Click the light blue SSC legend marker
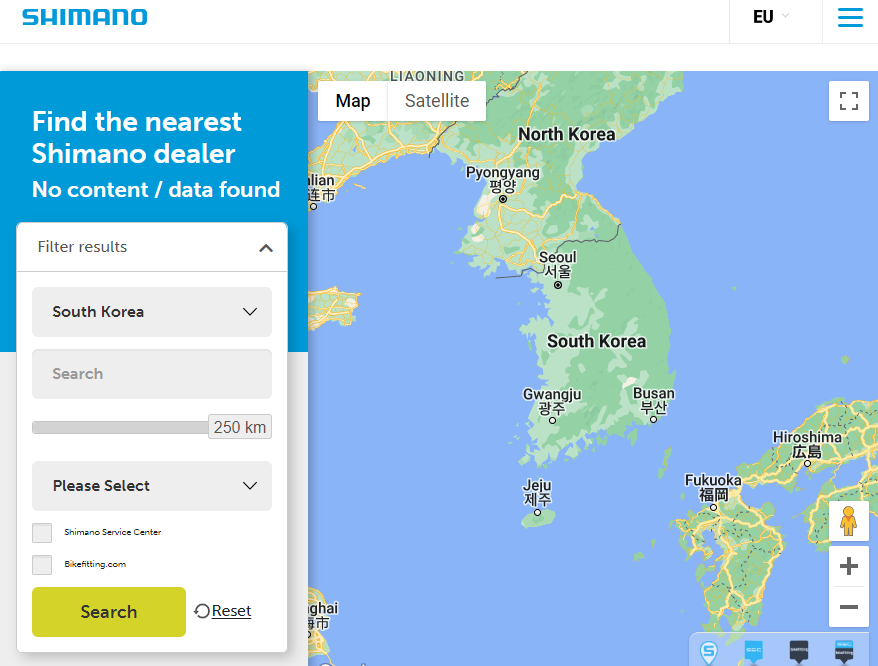The height and width of the screenshot is (666, 878). [754, 652]
